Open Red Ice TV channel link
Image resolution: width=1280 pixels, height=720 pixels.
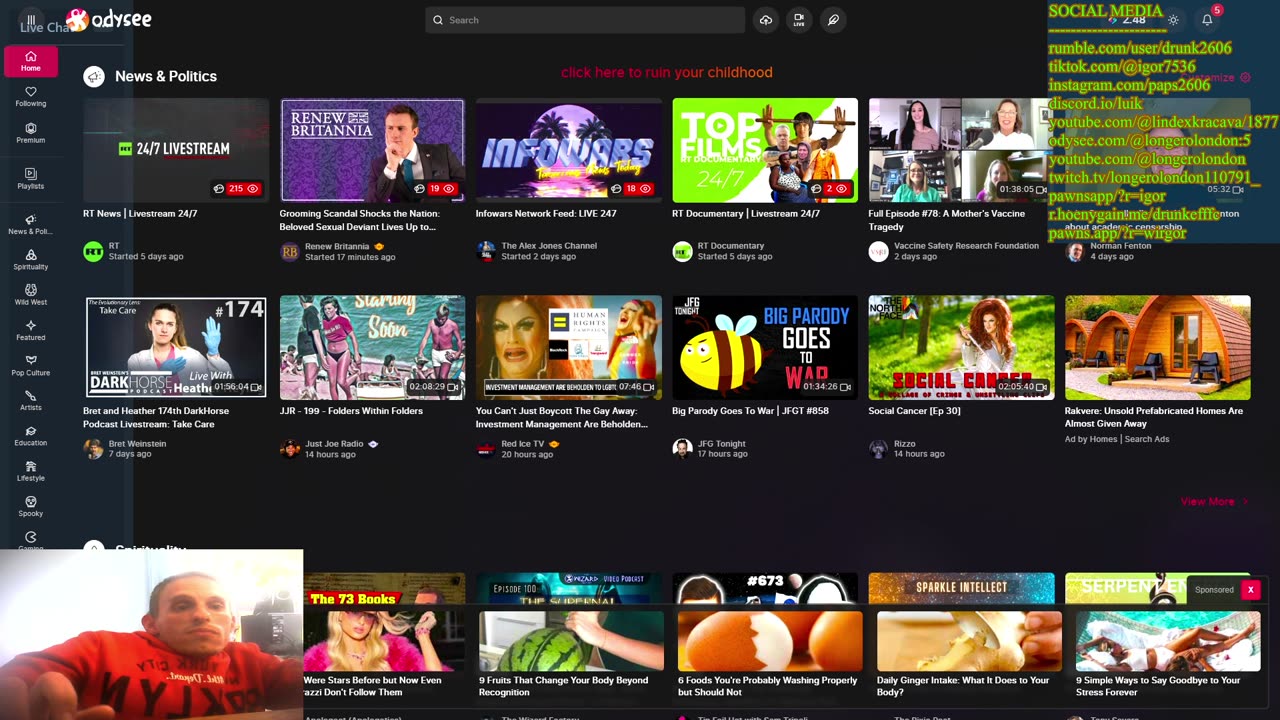tap(522, 444)
